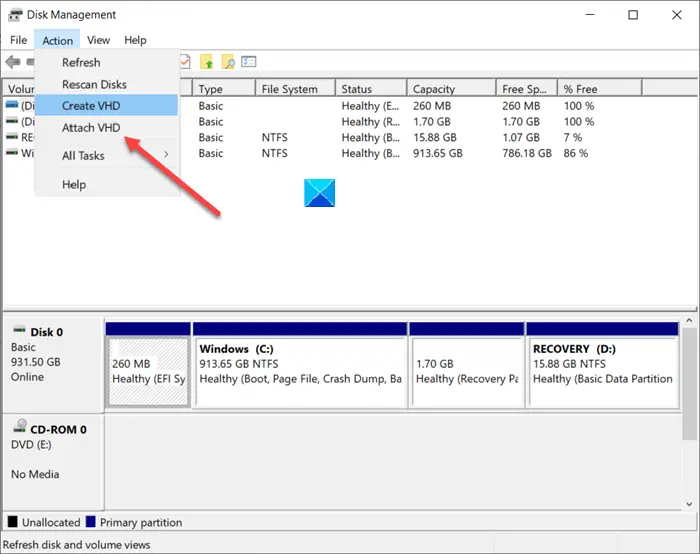
Task: Click the NTFS cell in the 15.88 GB row
Action: point(275,137)
